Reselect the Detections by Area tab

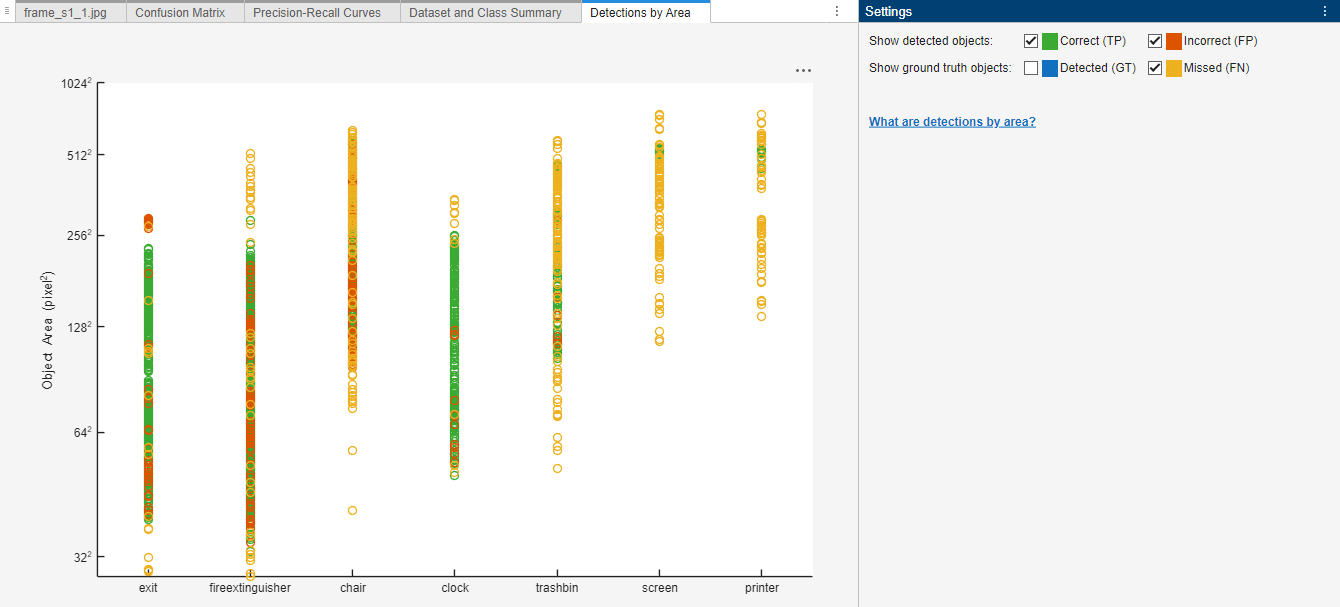click(x=645, y=12)
